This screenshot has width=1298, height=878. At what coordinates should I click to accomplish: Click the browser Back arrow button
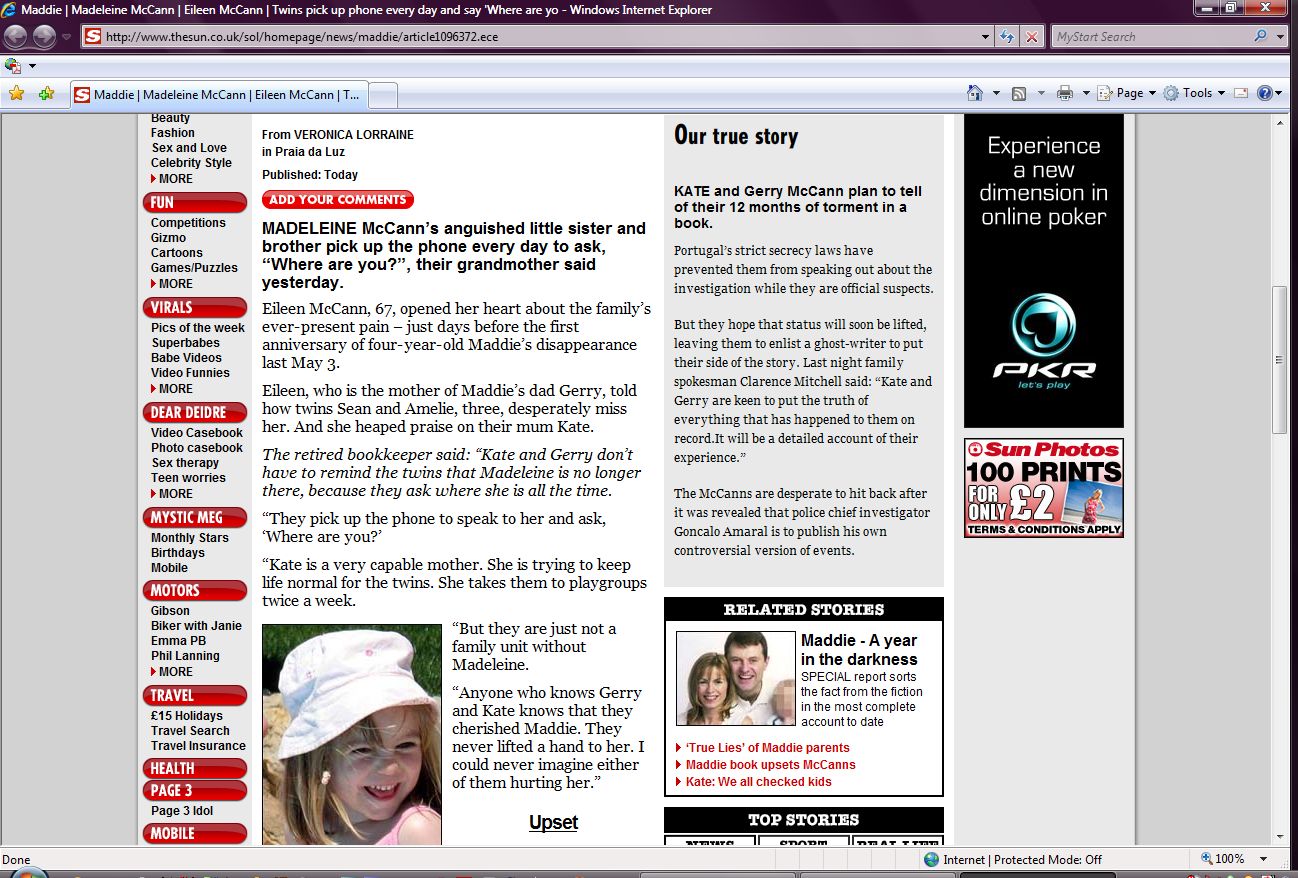point(16,37)
